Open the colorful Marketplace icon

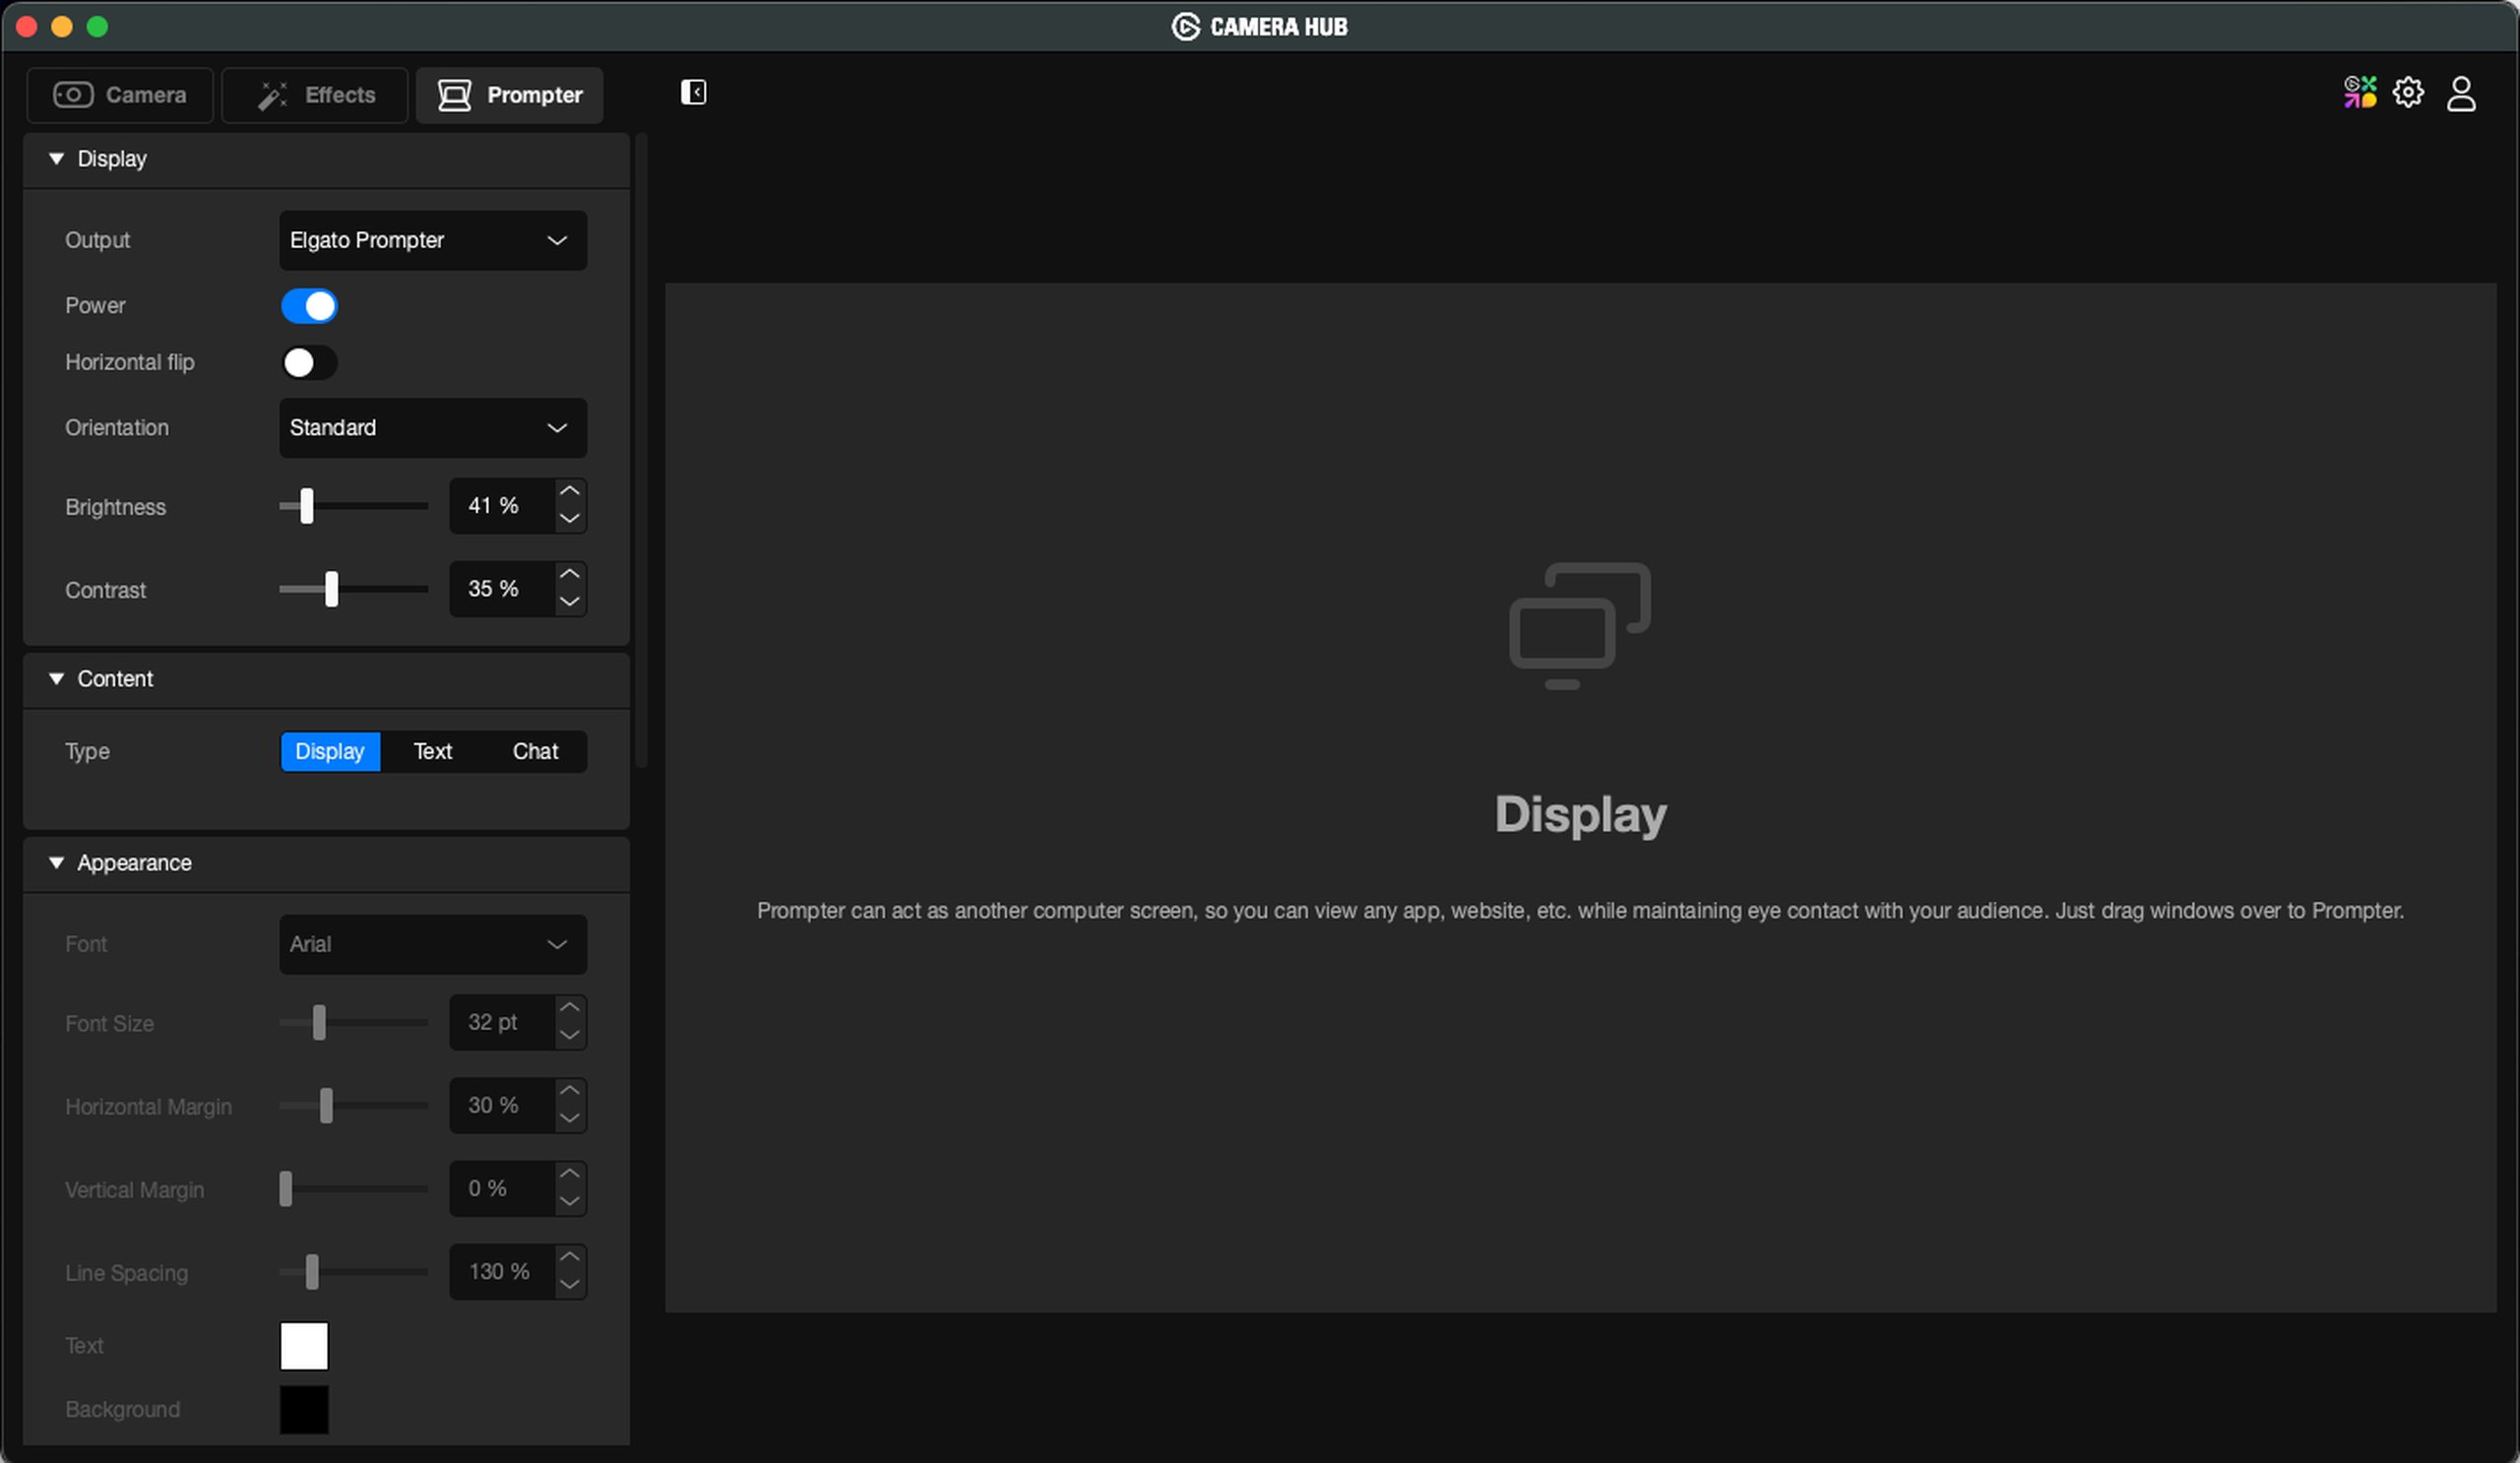tap(2359, 93)
